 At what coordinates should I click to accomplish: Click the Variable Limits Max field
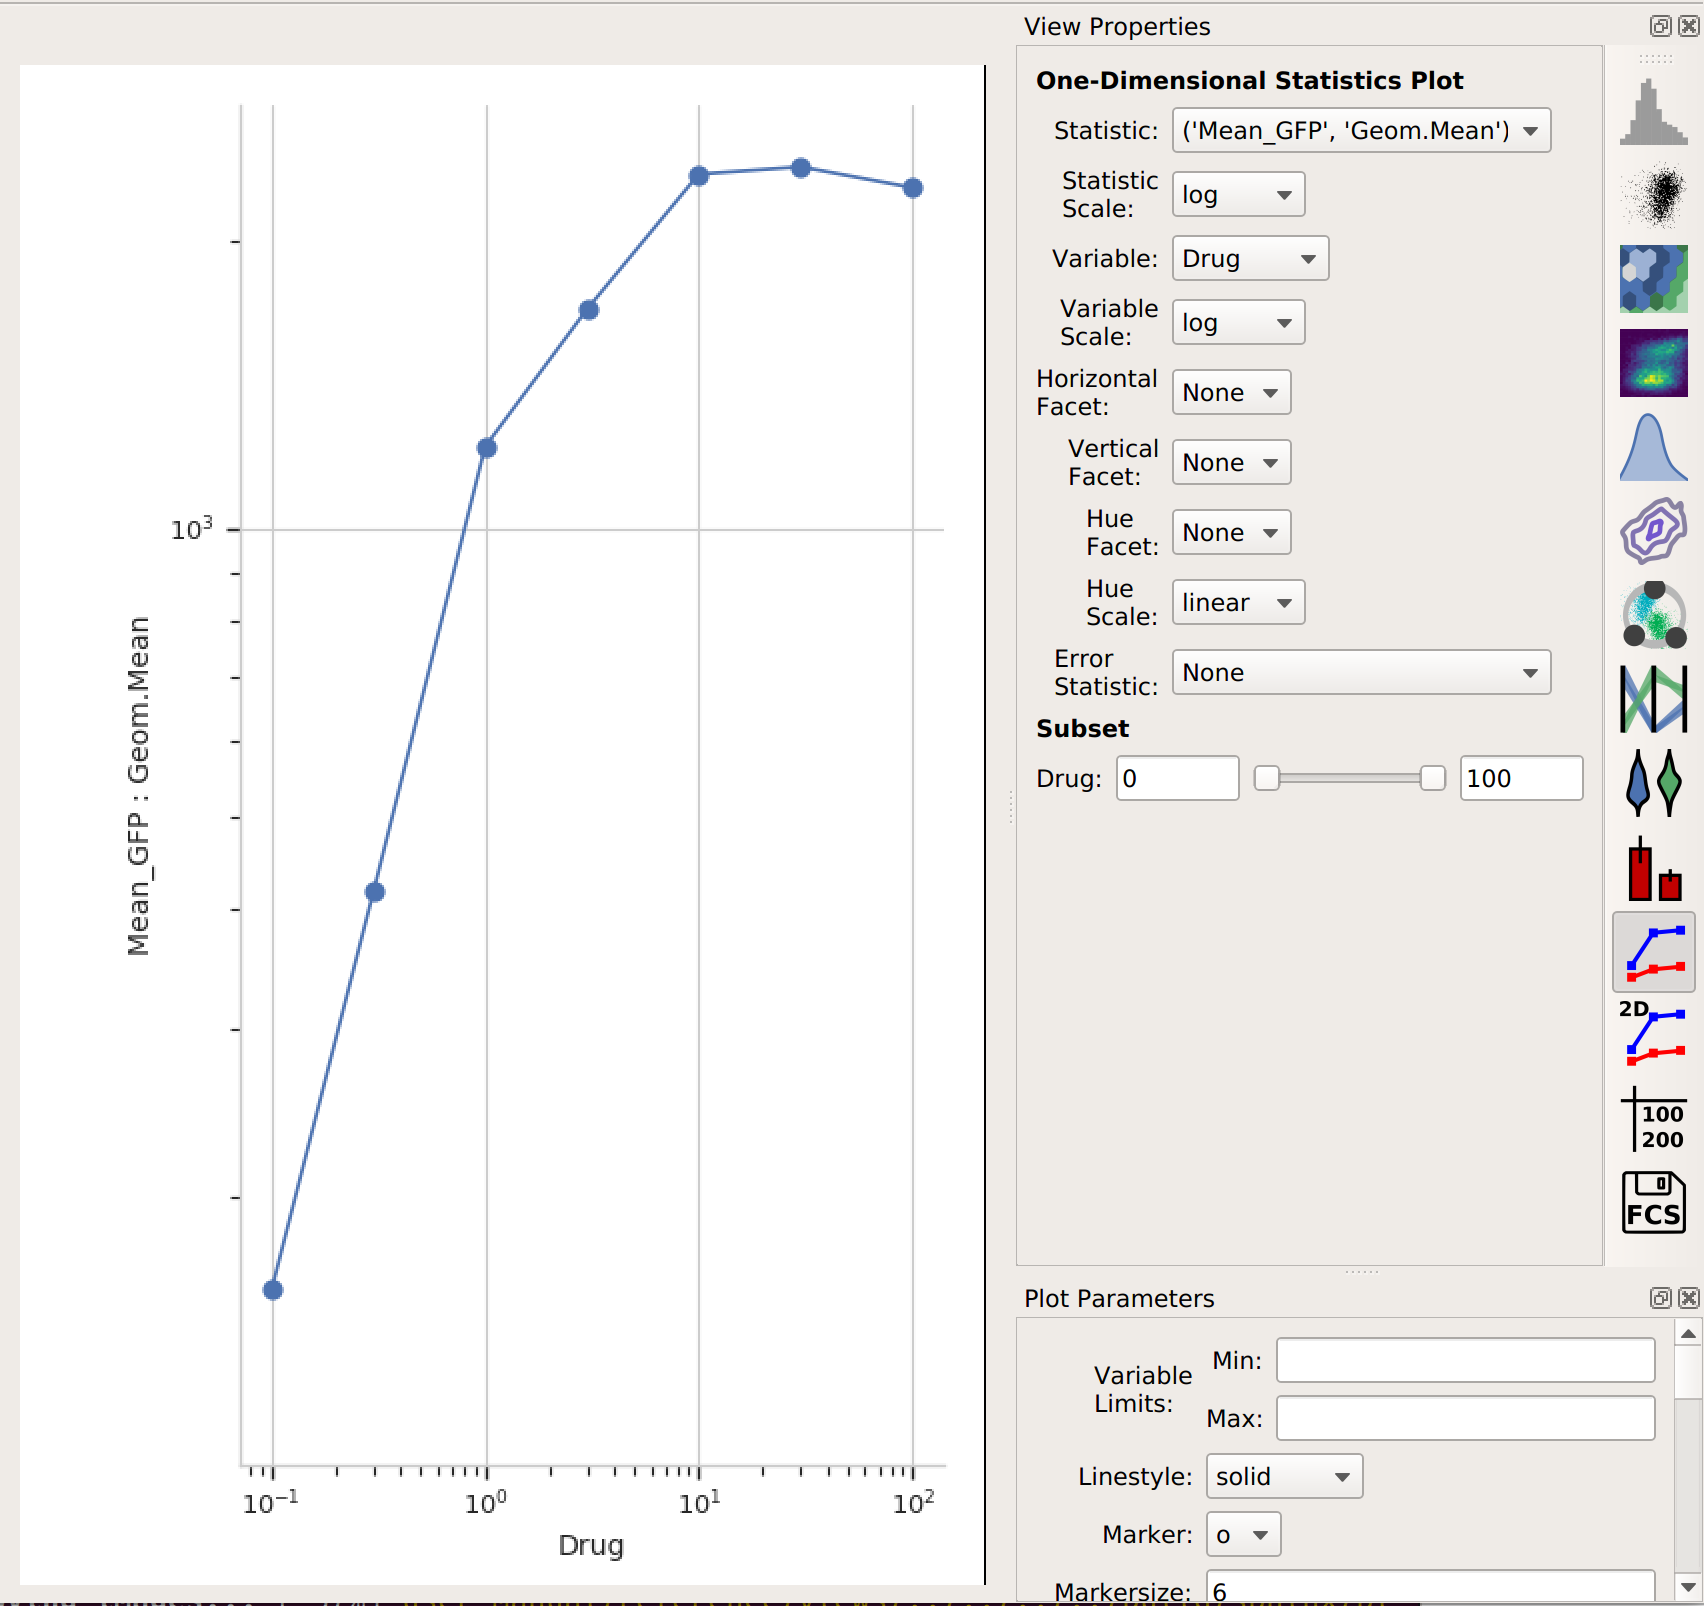click(x=1465, y=1419)
